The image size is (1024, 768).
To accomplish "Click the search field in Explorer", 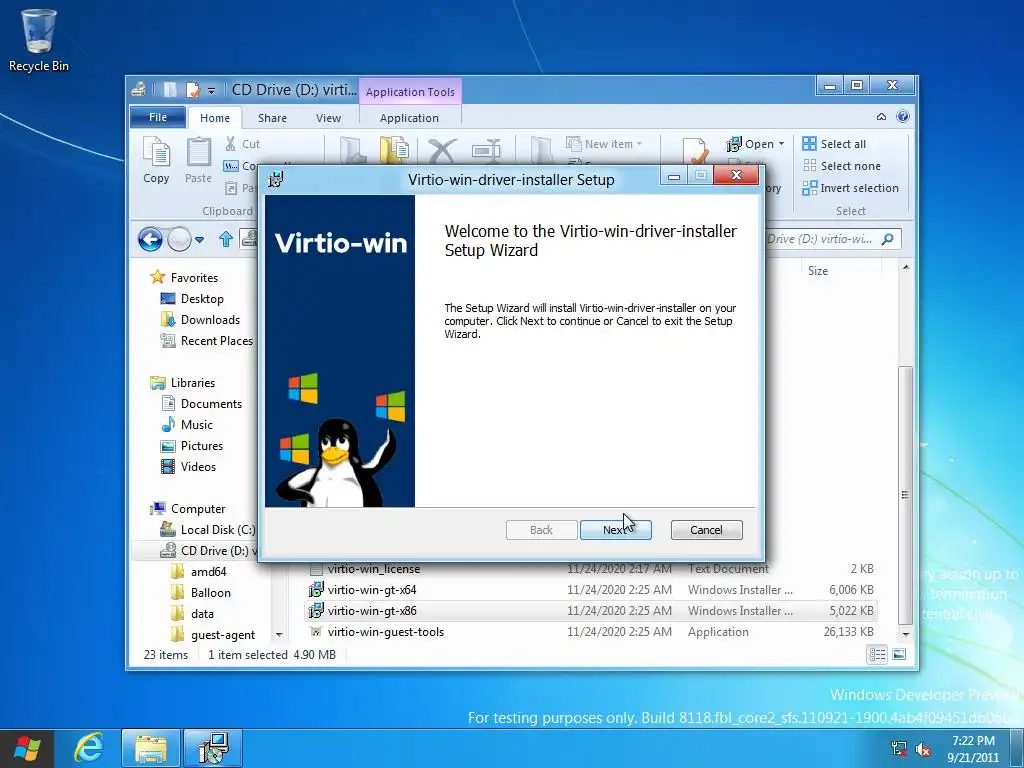I will (x=825, y=239).
